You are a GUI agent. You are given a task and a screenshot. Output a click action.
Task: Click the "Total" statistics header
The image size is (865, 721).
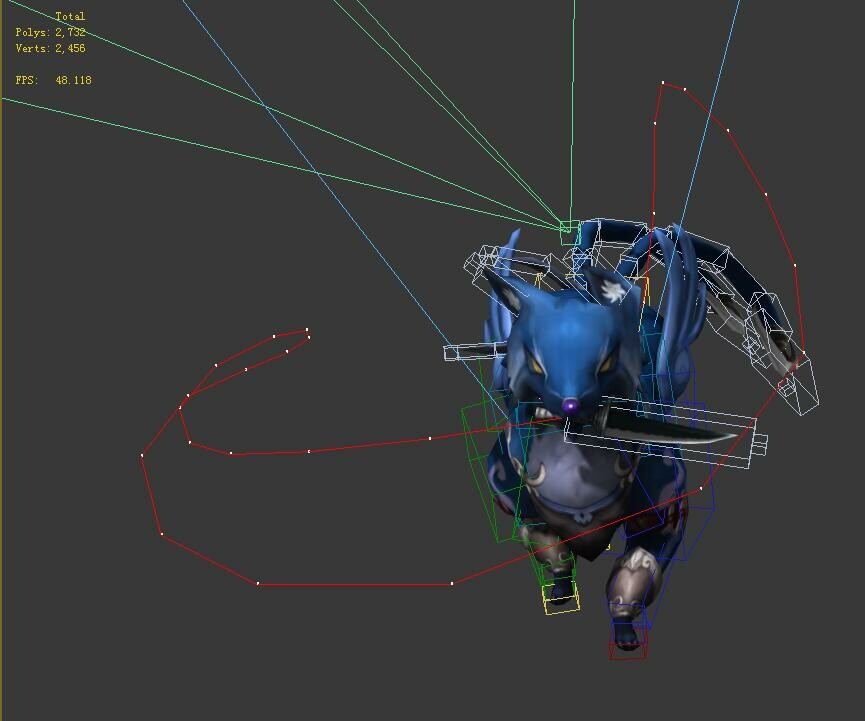[70, 17]
